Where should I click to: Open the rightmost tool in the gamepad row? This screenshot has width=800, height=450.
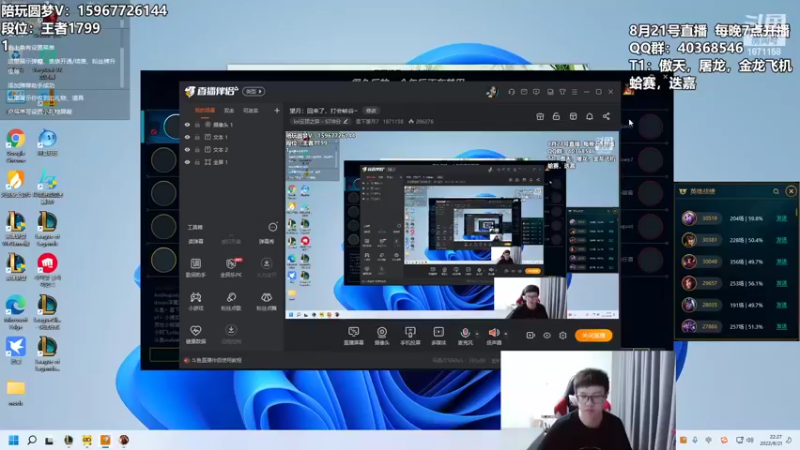pos(266,301)
